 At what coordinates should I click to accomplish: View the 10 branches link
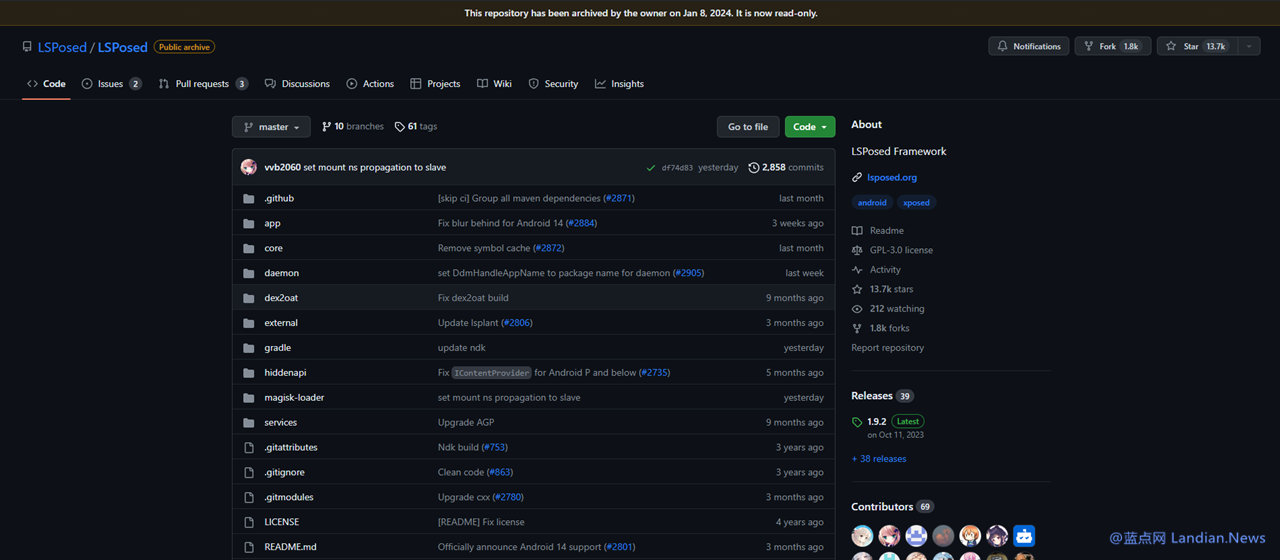(x=352, y=127)
